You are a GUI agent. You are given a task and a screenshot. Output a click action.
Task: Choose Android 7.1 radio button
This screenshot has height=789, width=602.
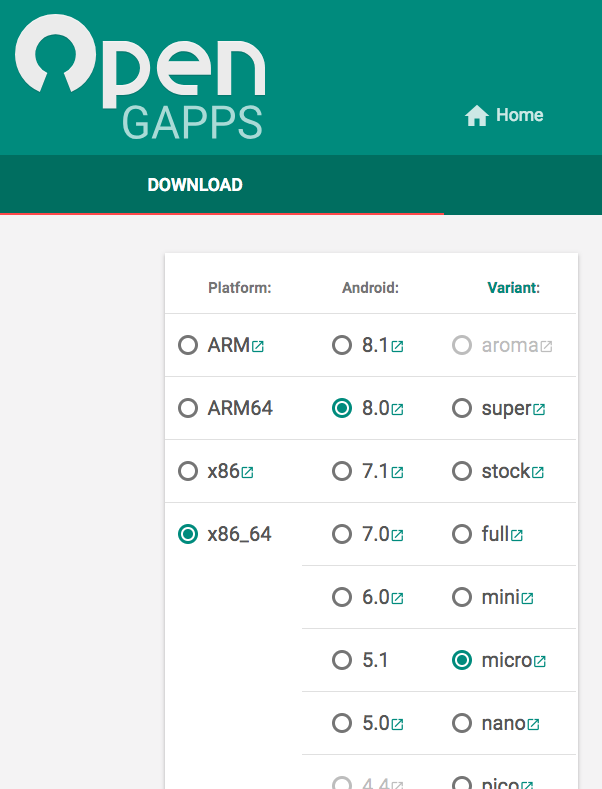click(342, 471)
